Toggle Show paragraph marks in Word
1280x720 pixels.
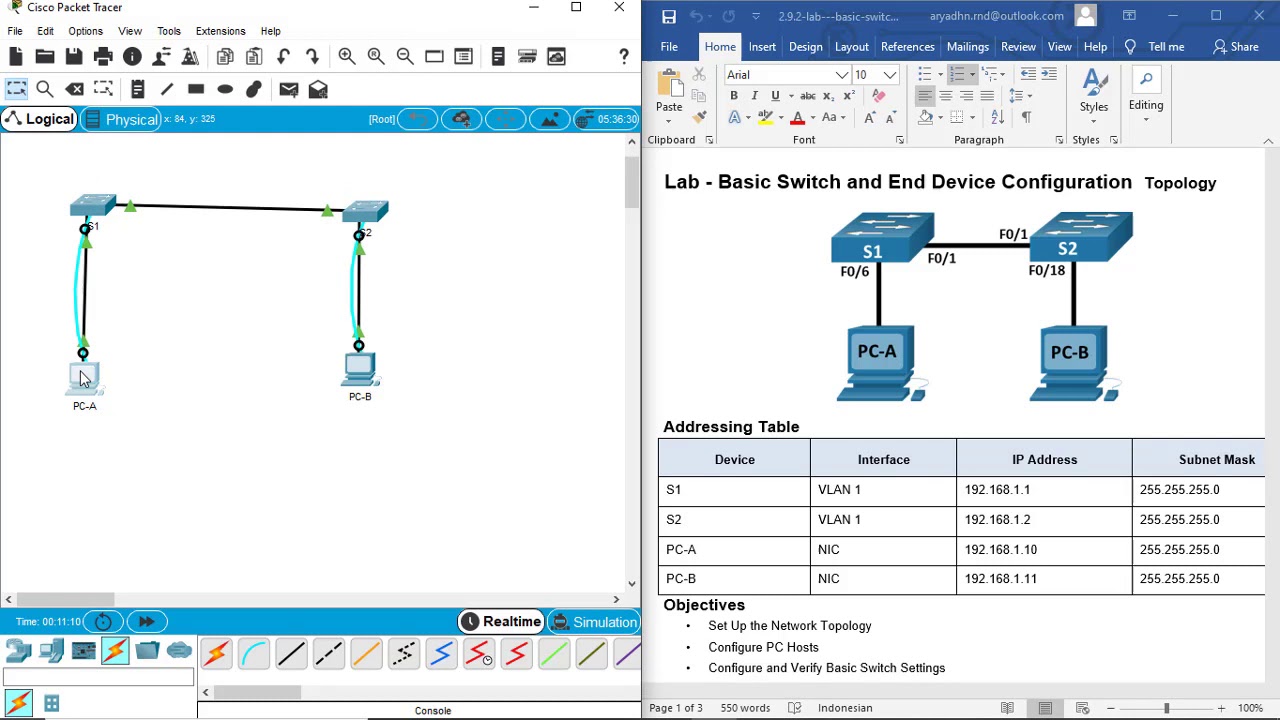(x=1026, y=118)
